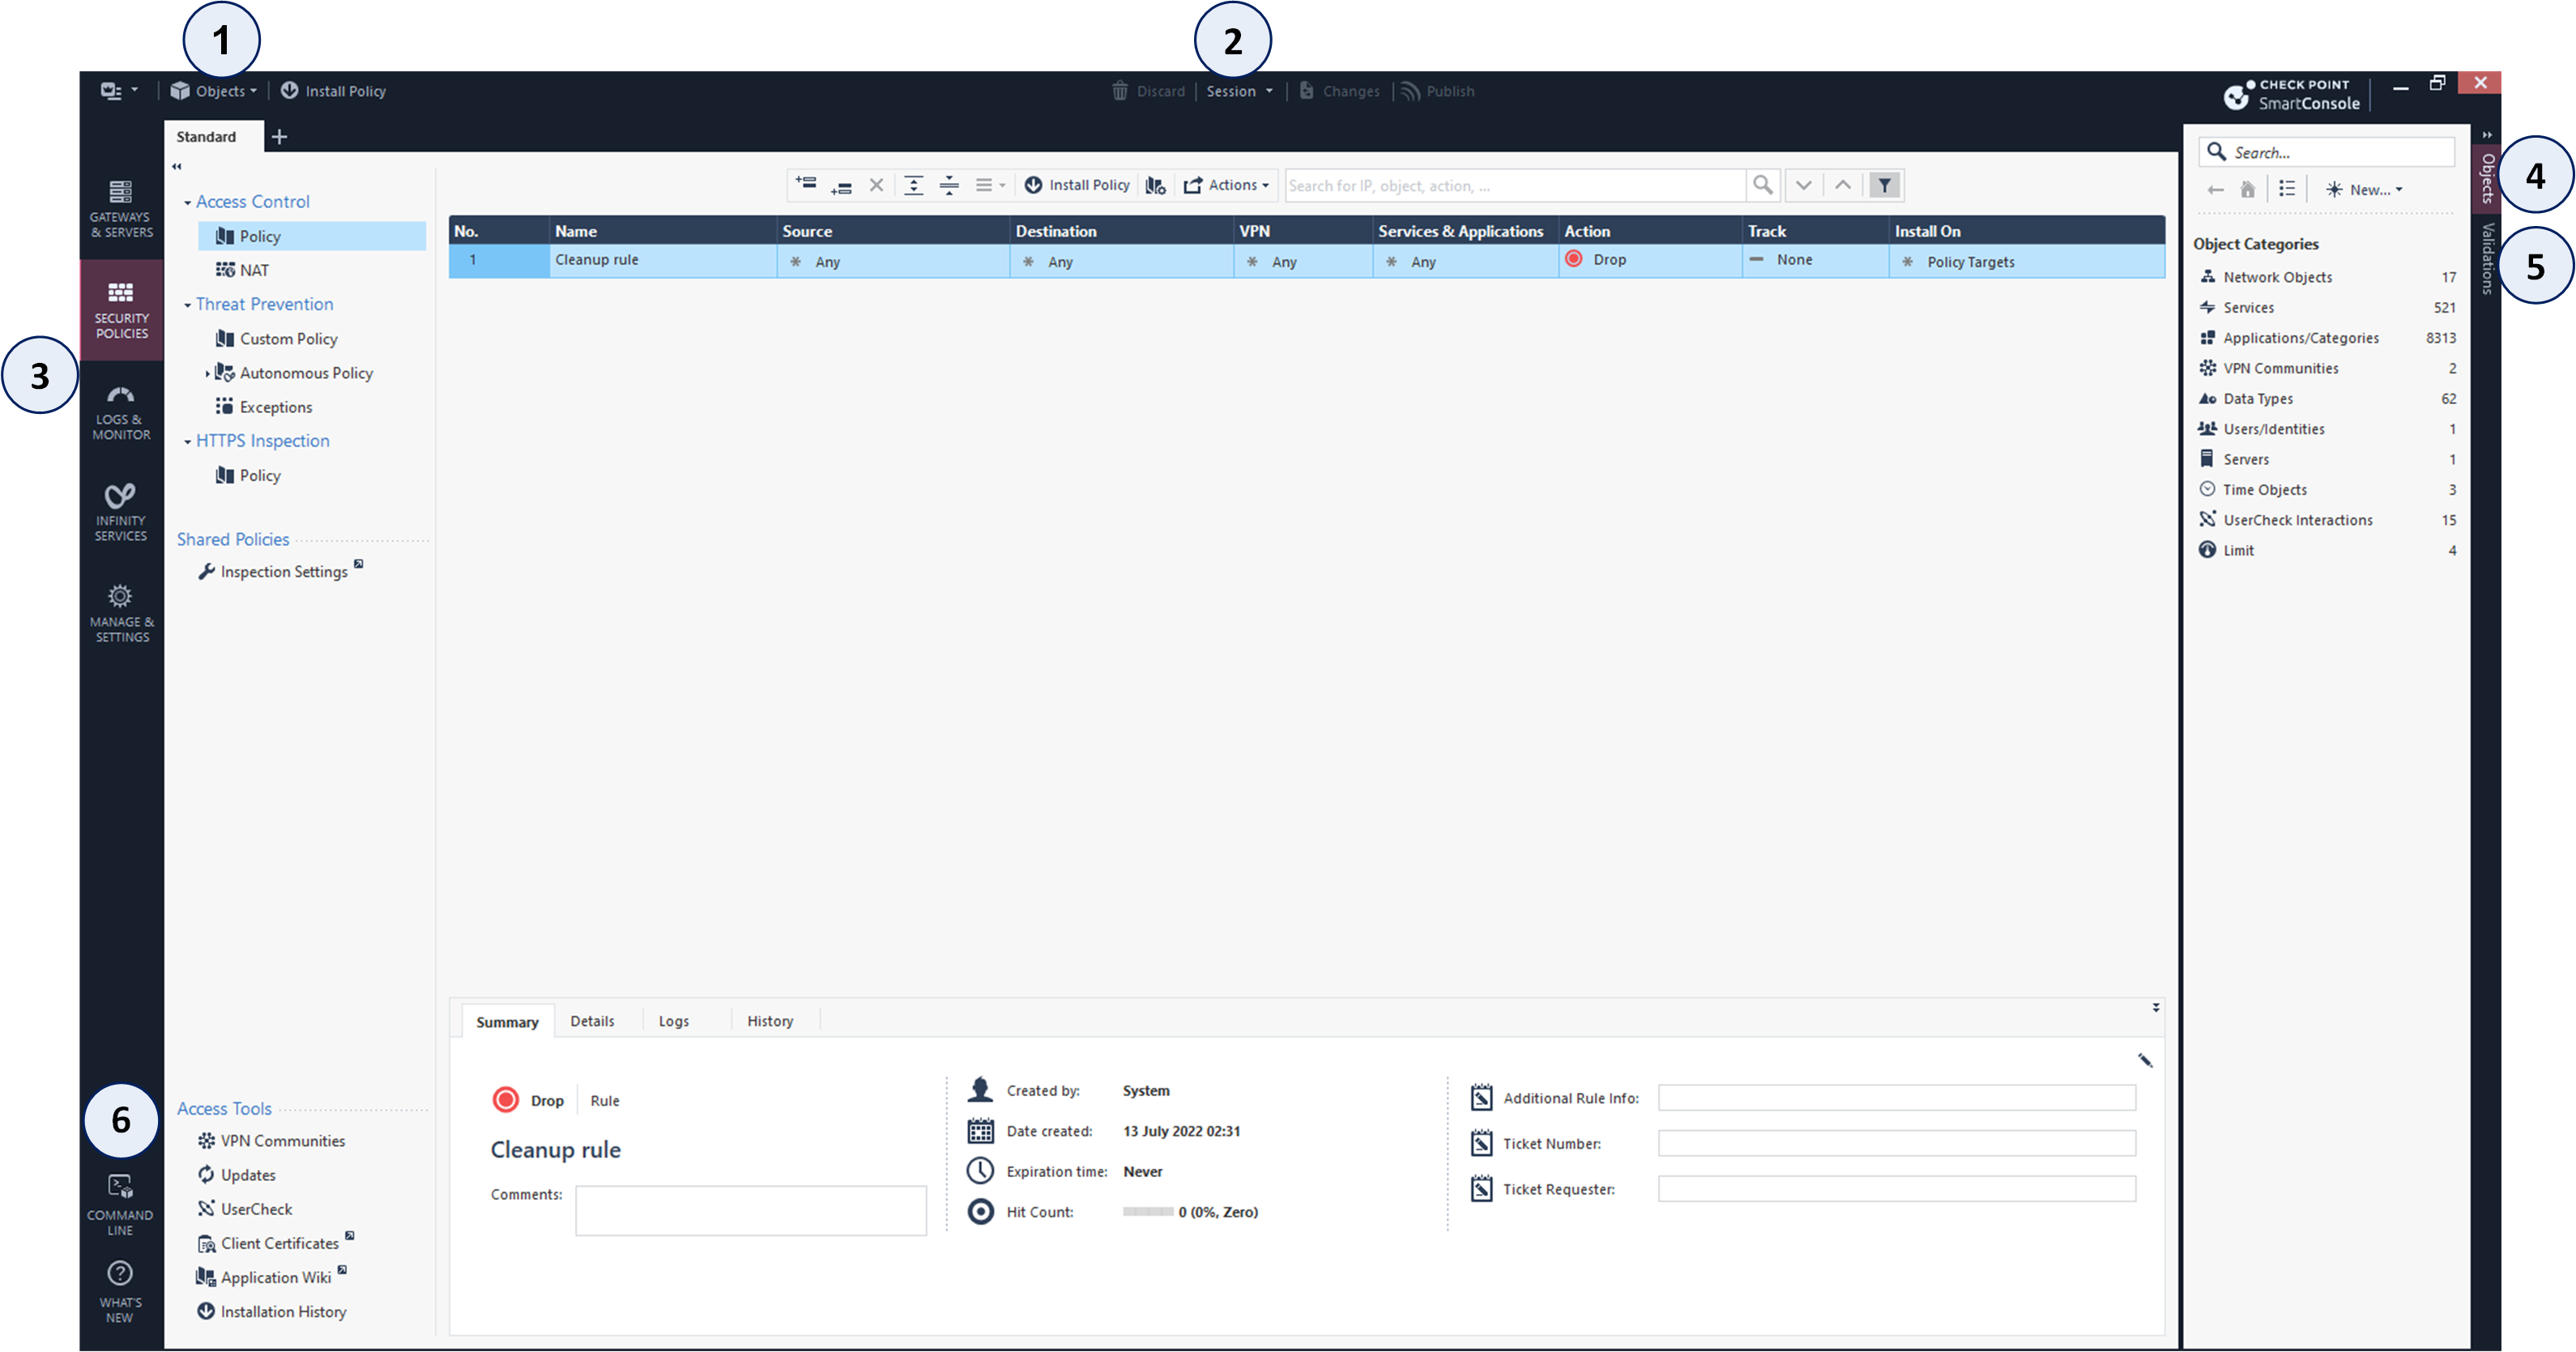Image resolution: width=2576 pixels, height=1352 pixels.
Task: Click home icon in Objects panel
Action: tap(2247, 189)
